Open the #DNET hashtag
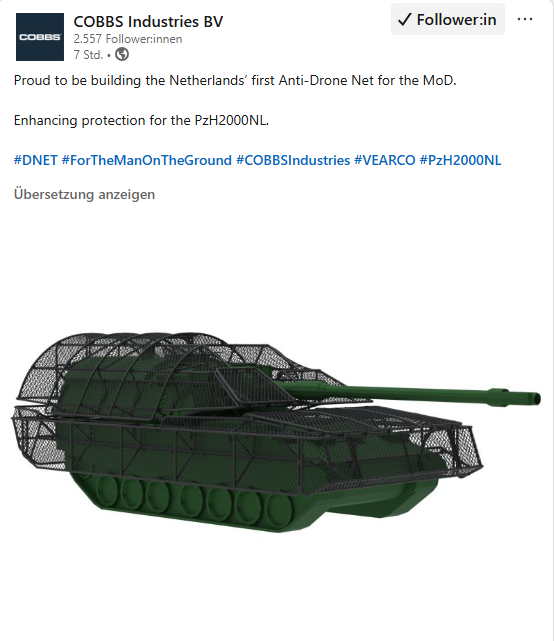554x641 pixels. tap(36, 160)
